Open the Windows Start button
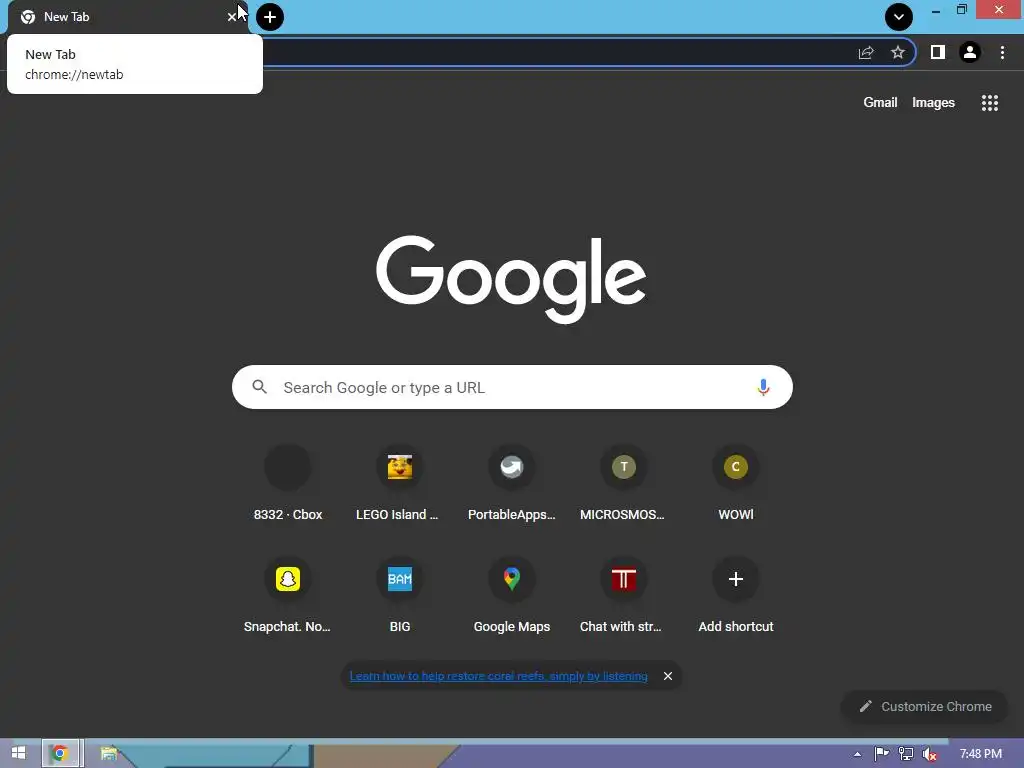Viewport: 1024px width, 768px height. pos(18,753)
